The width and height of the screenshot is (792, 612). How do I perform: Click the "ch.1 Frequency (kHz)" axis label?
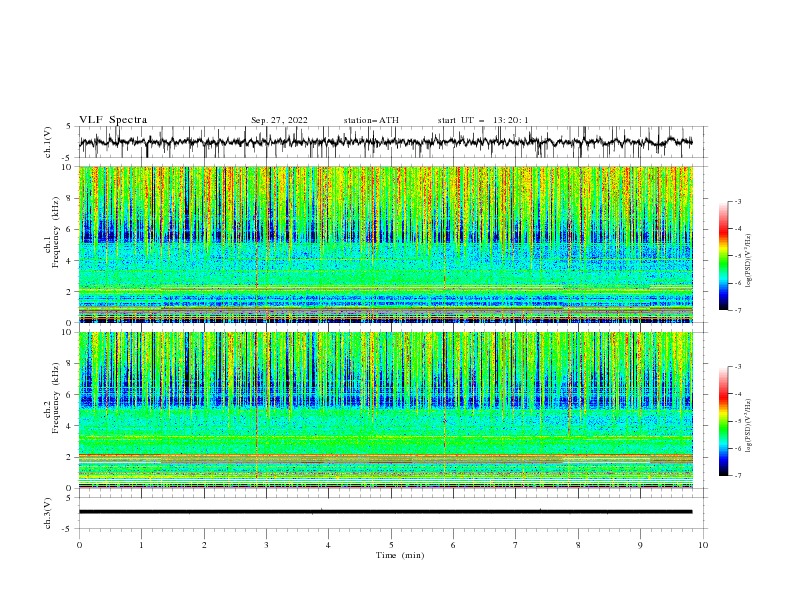52,233
